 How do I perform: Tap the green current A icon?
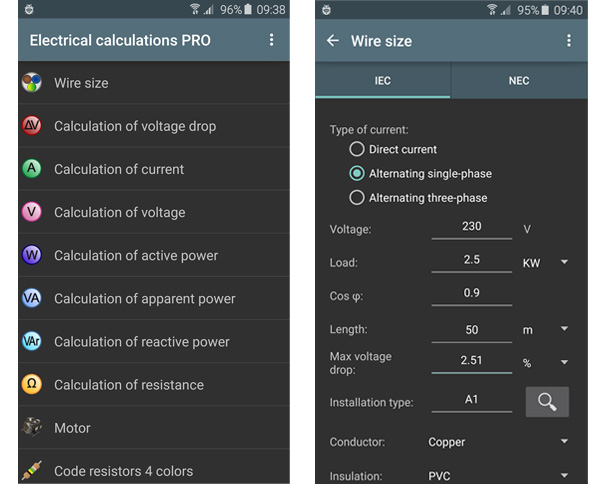pyautogui.click(x=32, y=169)
